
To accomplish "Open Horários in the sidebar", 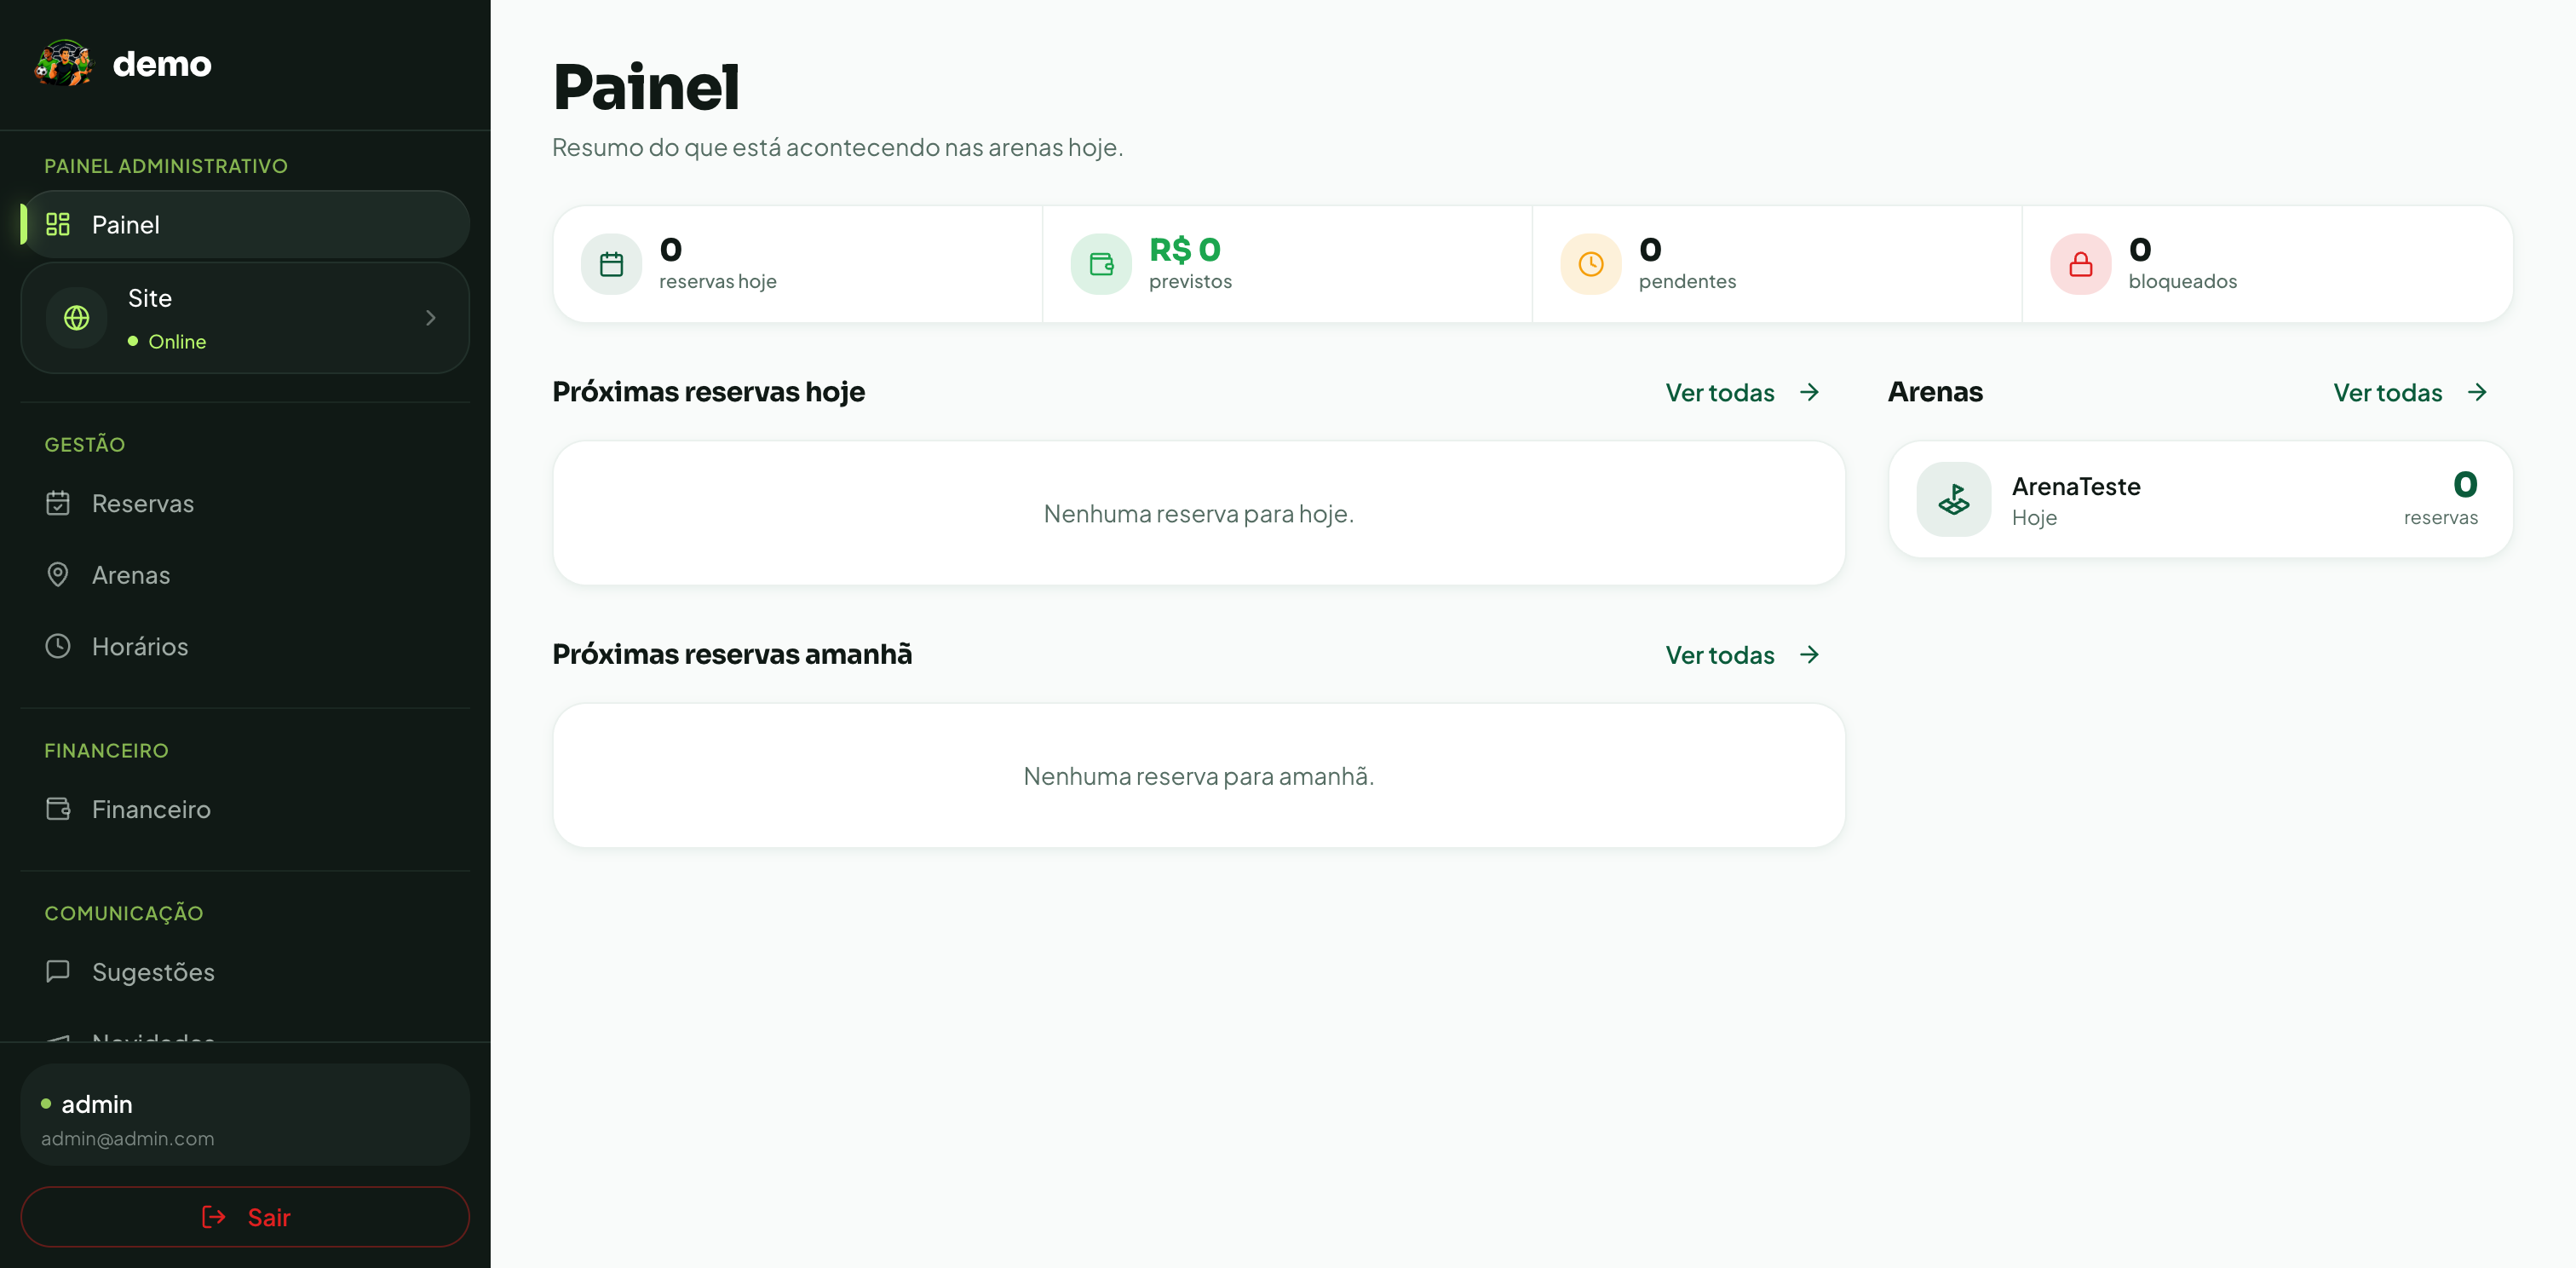I will [245, 646].
